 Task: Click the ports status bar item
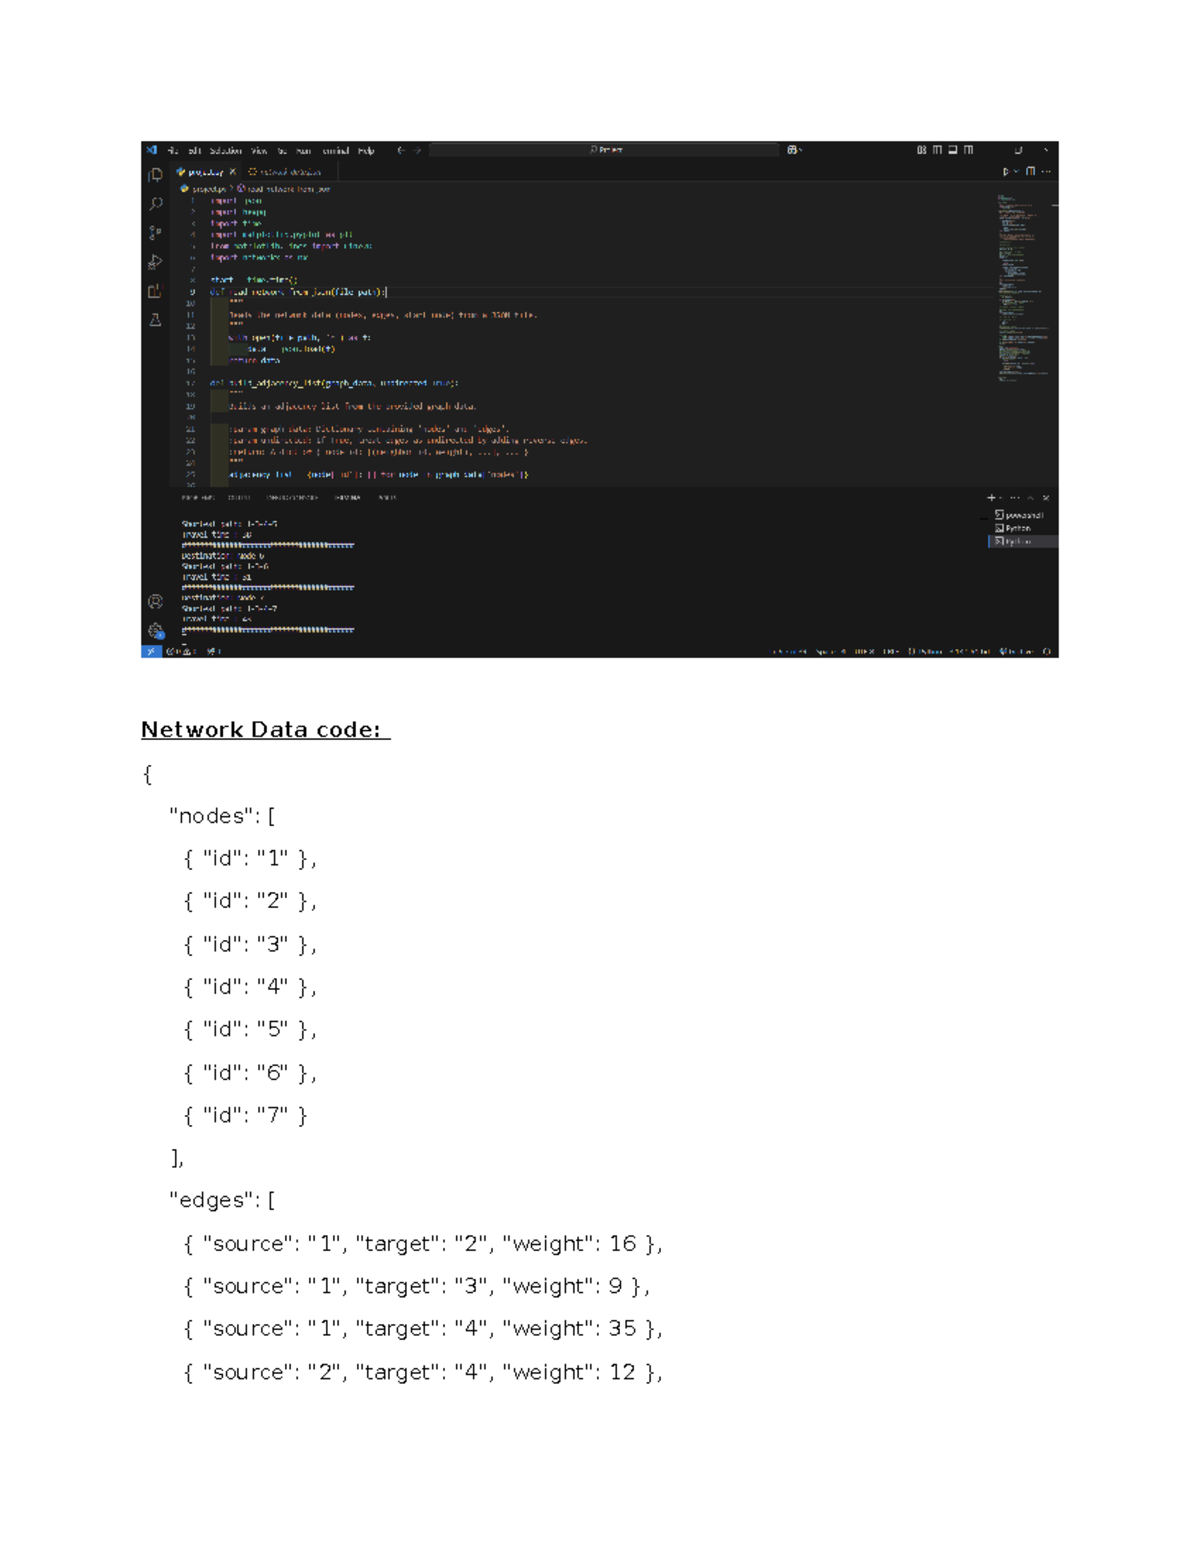tap(214, 651)
